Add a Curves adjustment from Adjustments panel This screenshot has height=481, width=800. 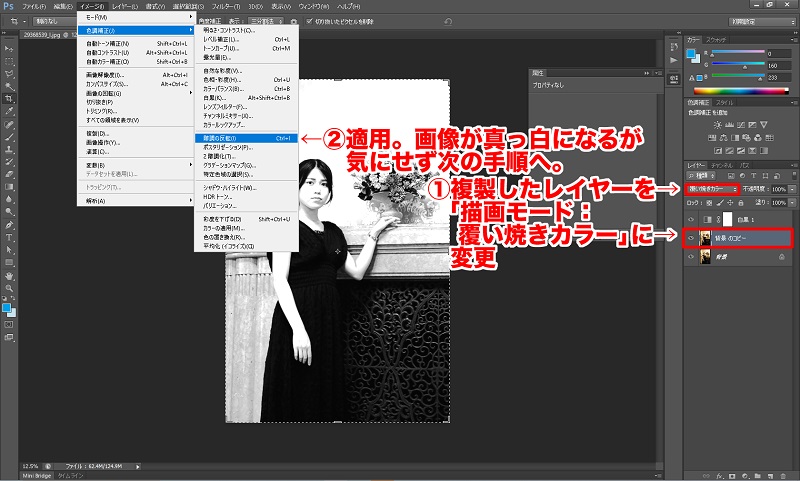pyautogui.click(x=741, y=124)
